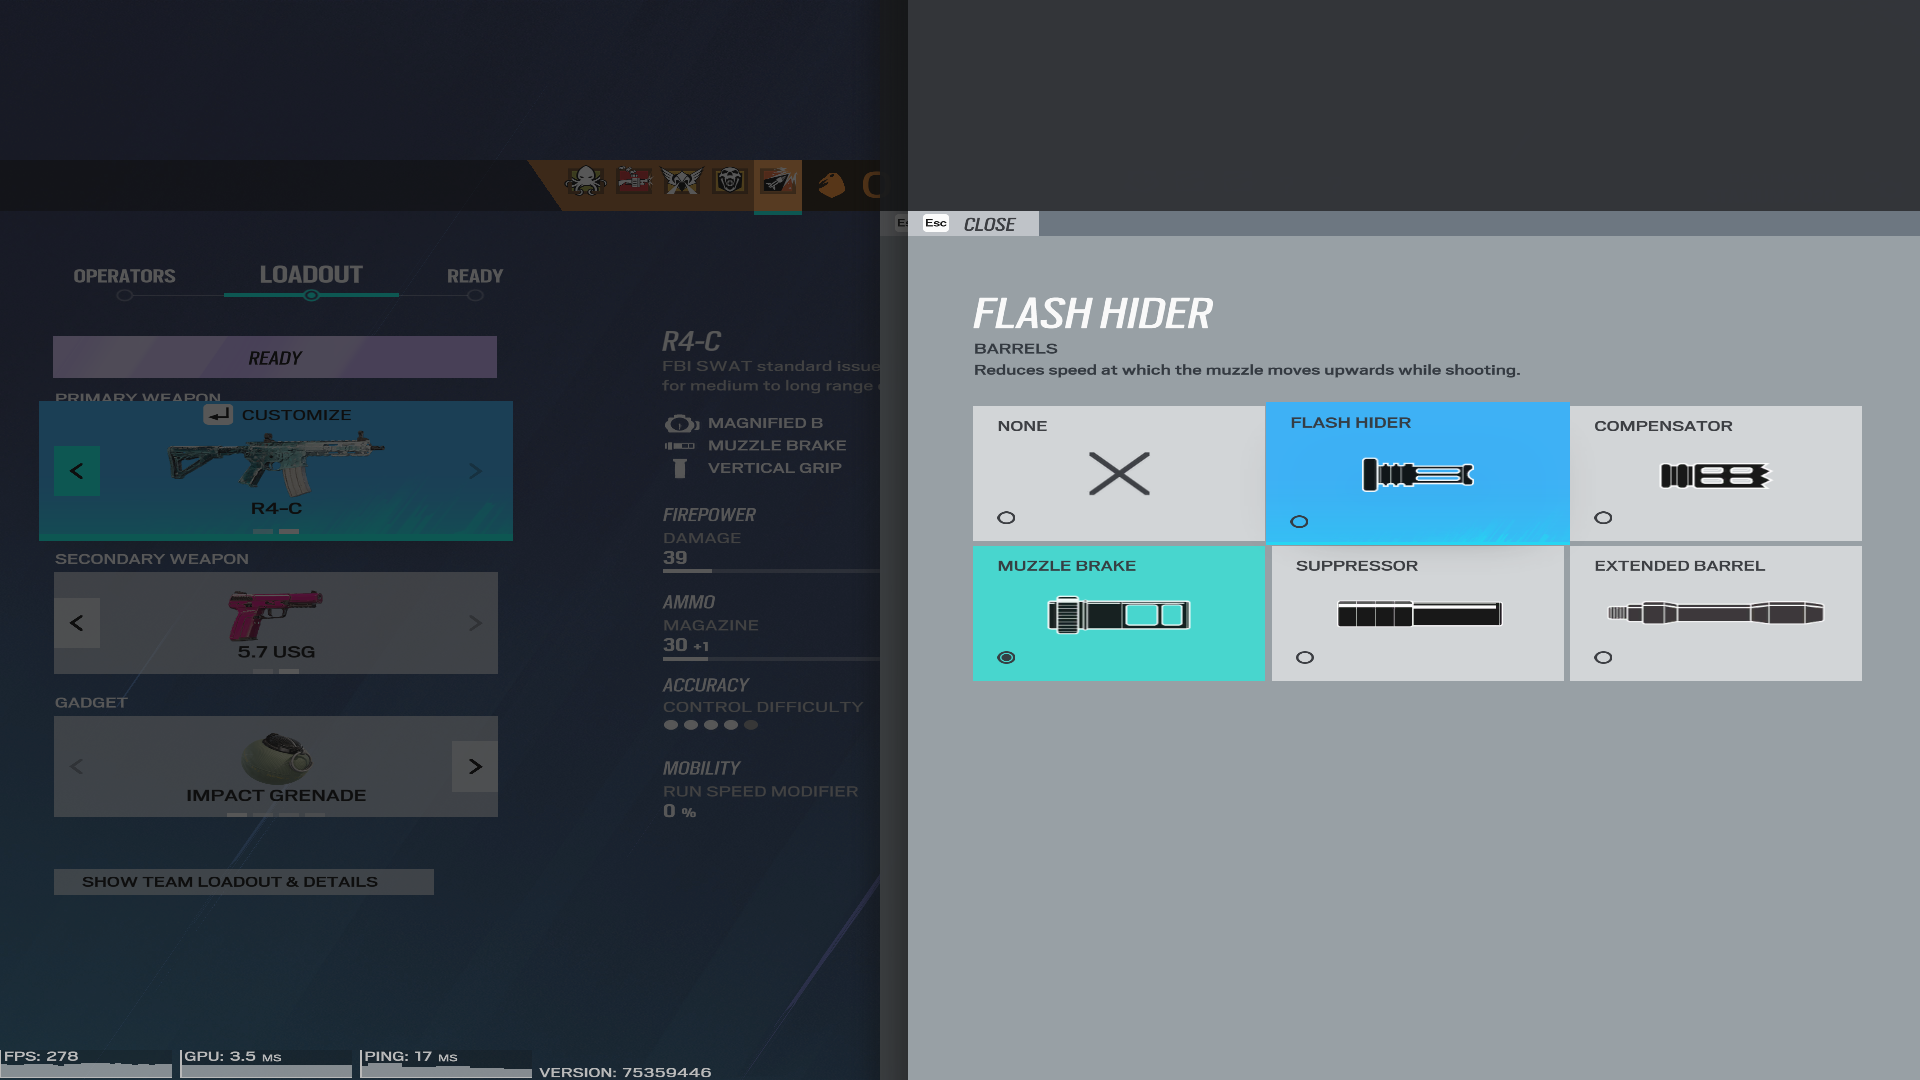The image size is (1920, 1080).
Task: Switch to the Ready tab
Action: point(475,276)
